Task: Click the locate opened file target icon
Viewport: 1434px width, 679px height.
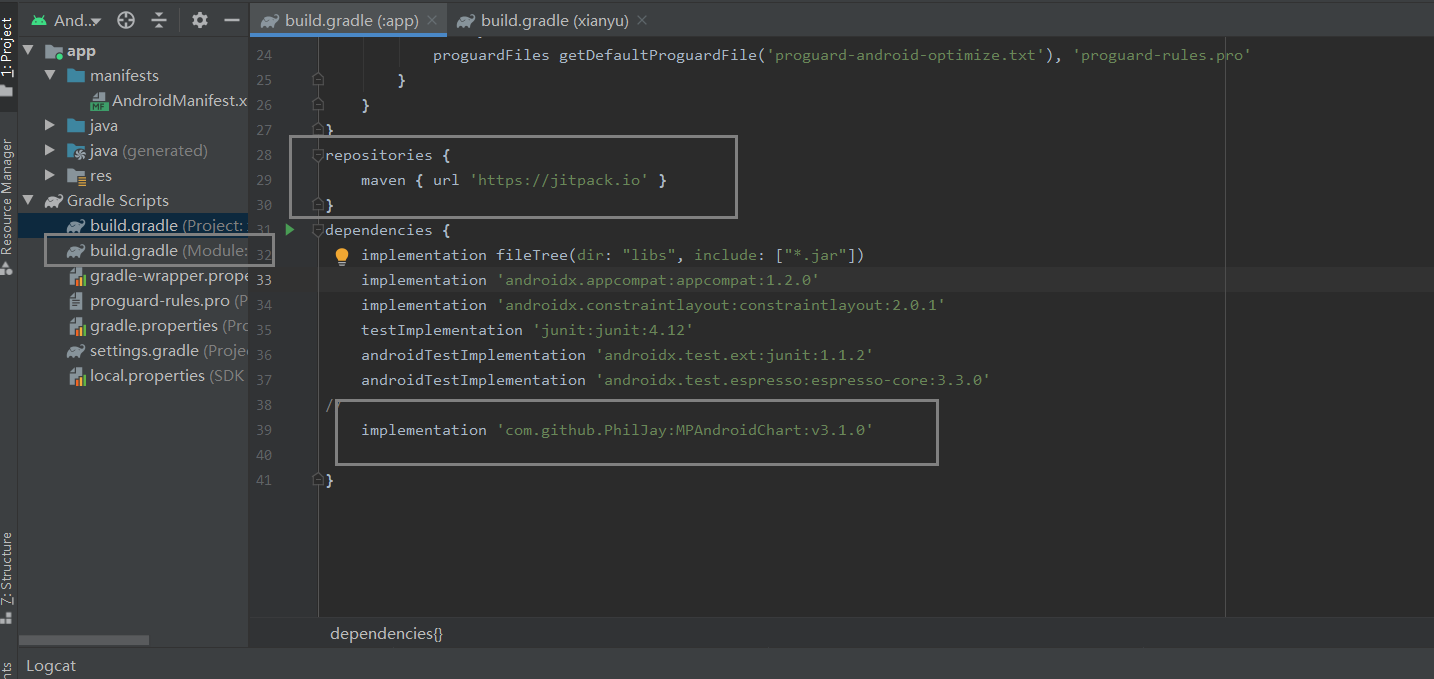Action: tap(126, 20)
